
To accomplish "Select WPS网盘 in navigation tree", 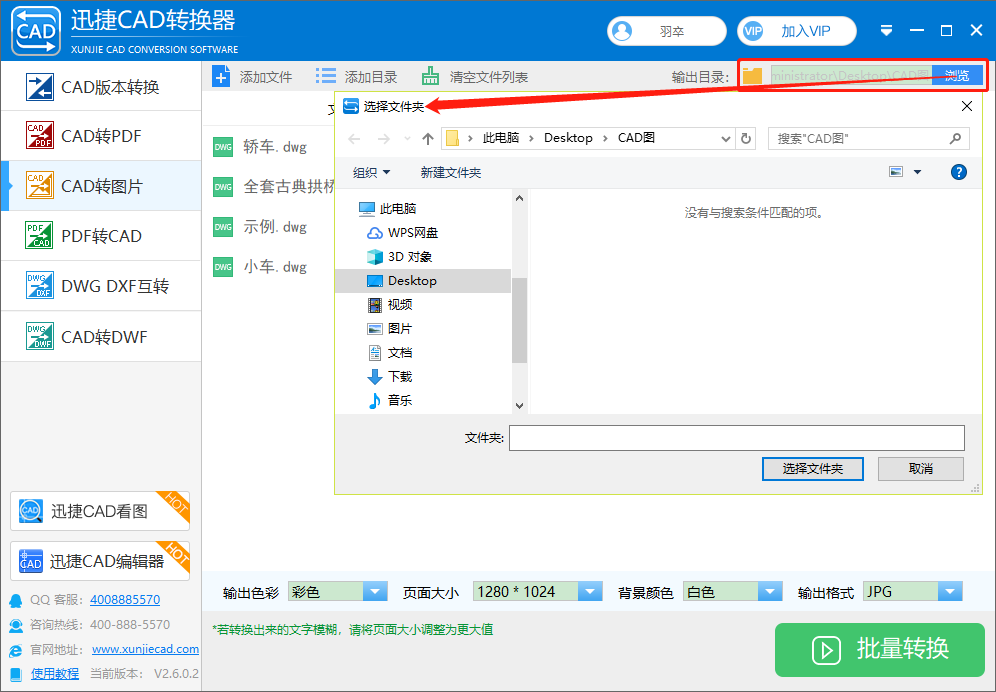I will coord(402,233).
